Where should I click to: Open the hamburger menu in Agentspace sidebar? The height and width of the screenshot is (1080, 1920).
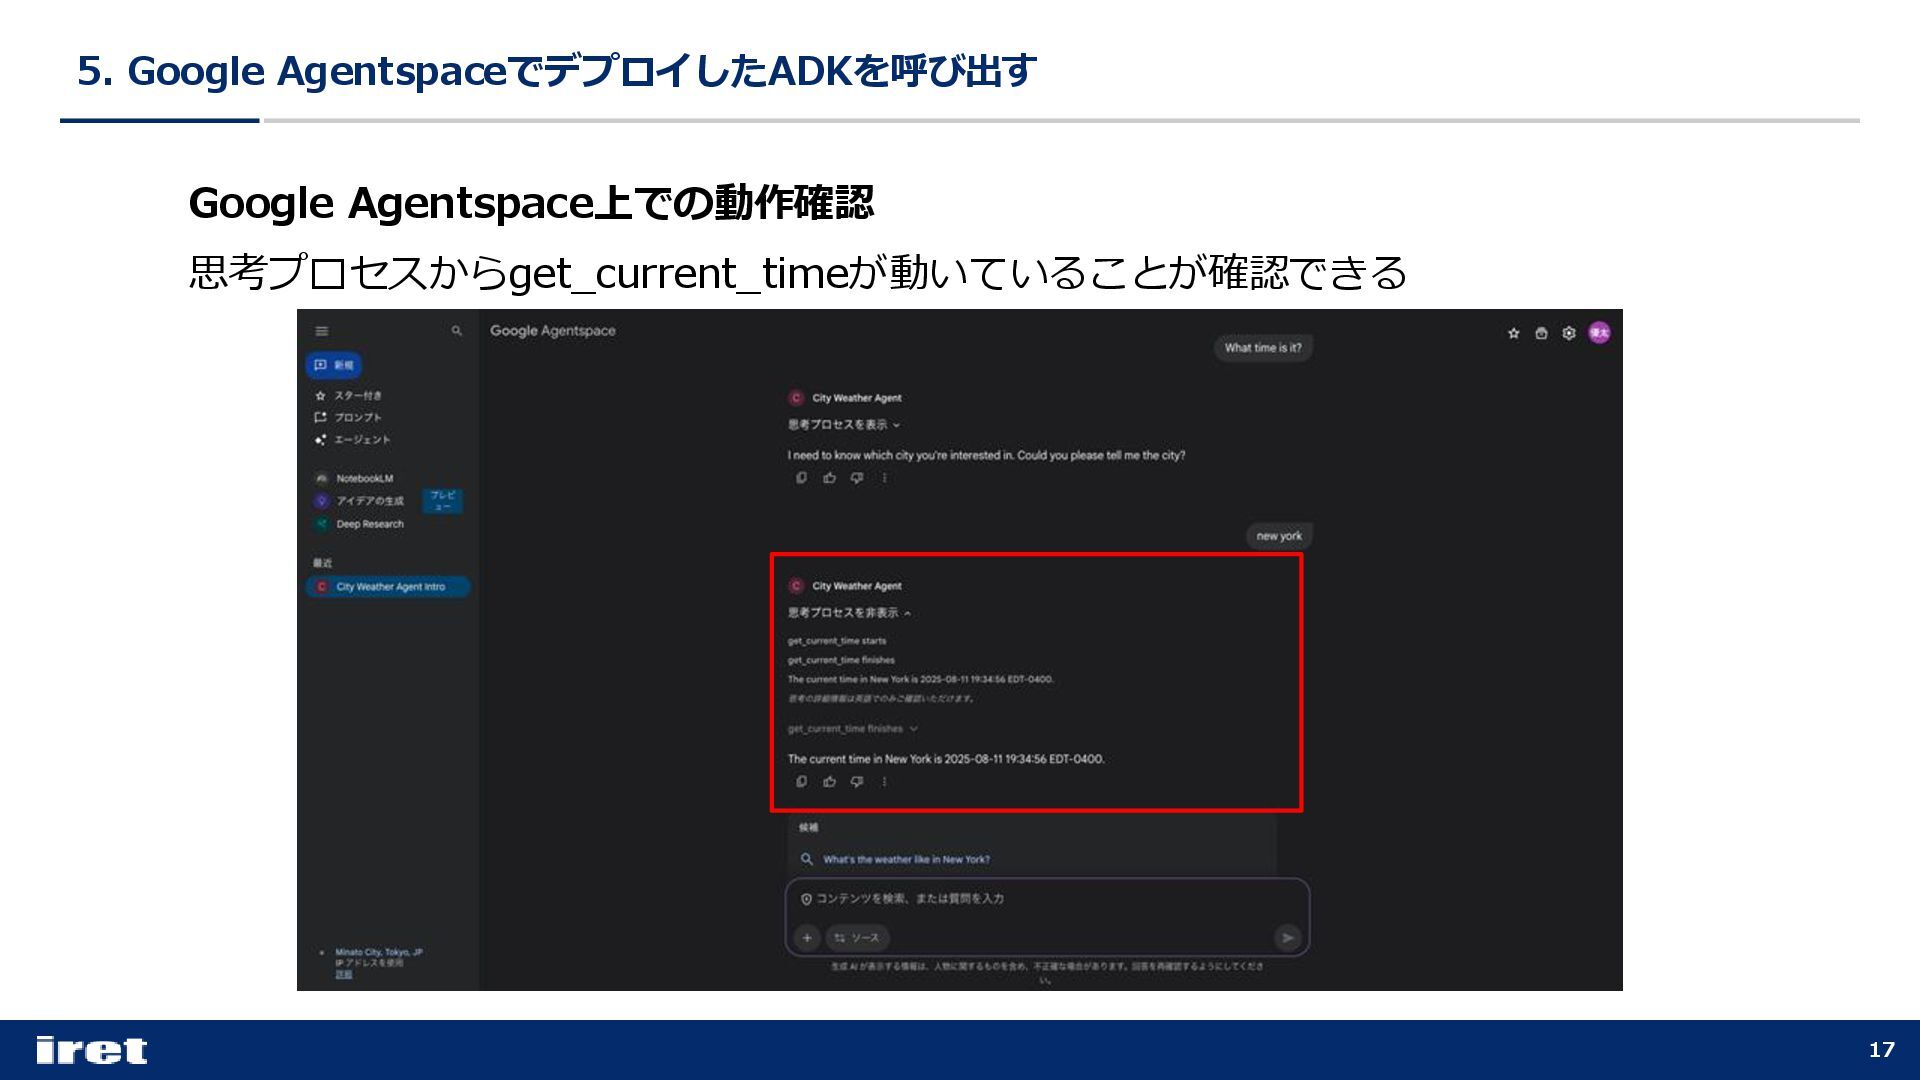click(321, 331)
